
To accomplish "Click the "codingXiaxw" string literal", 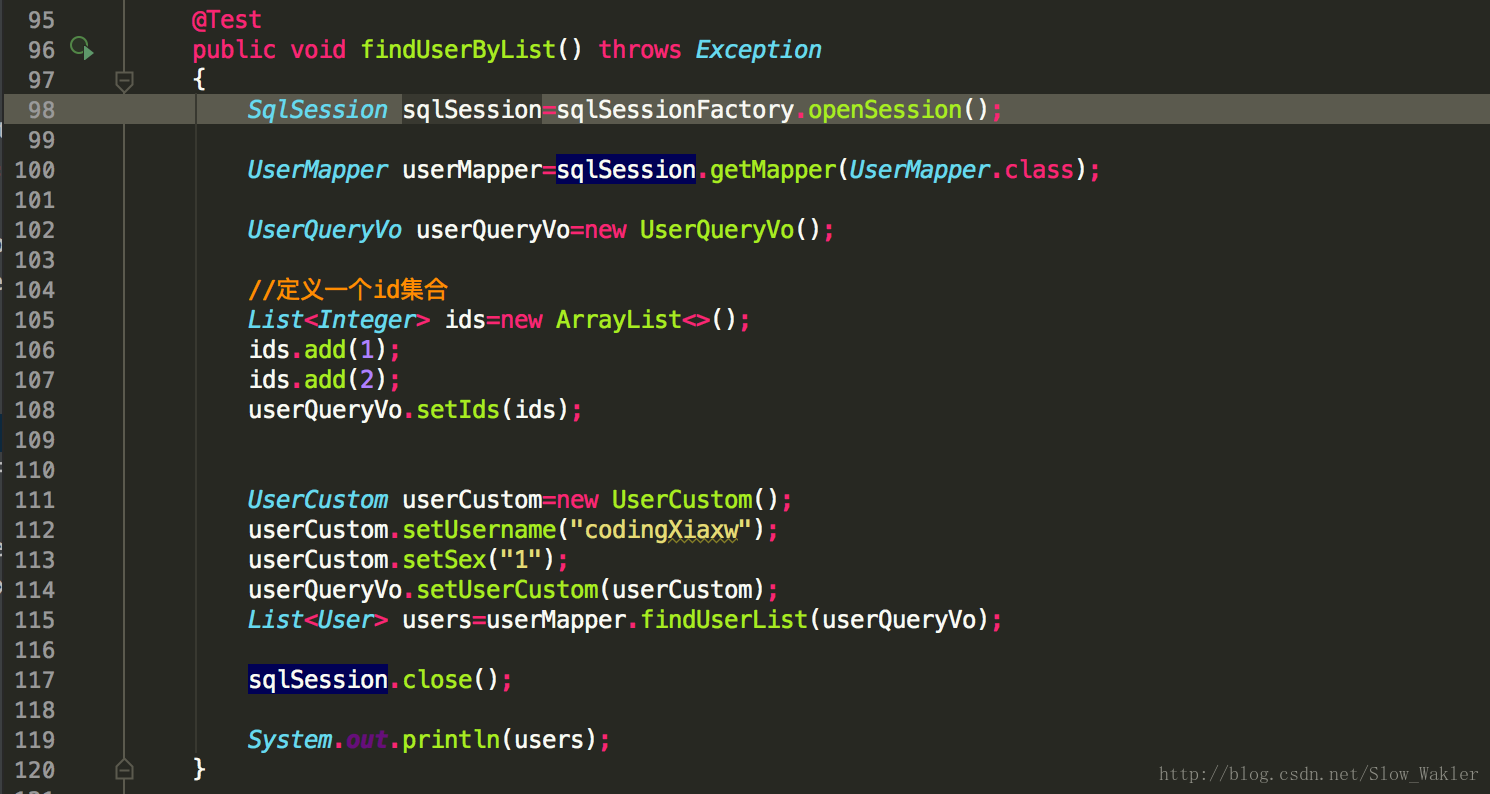I will pos(661,530).
